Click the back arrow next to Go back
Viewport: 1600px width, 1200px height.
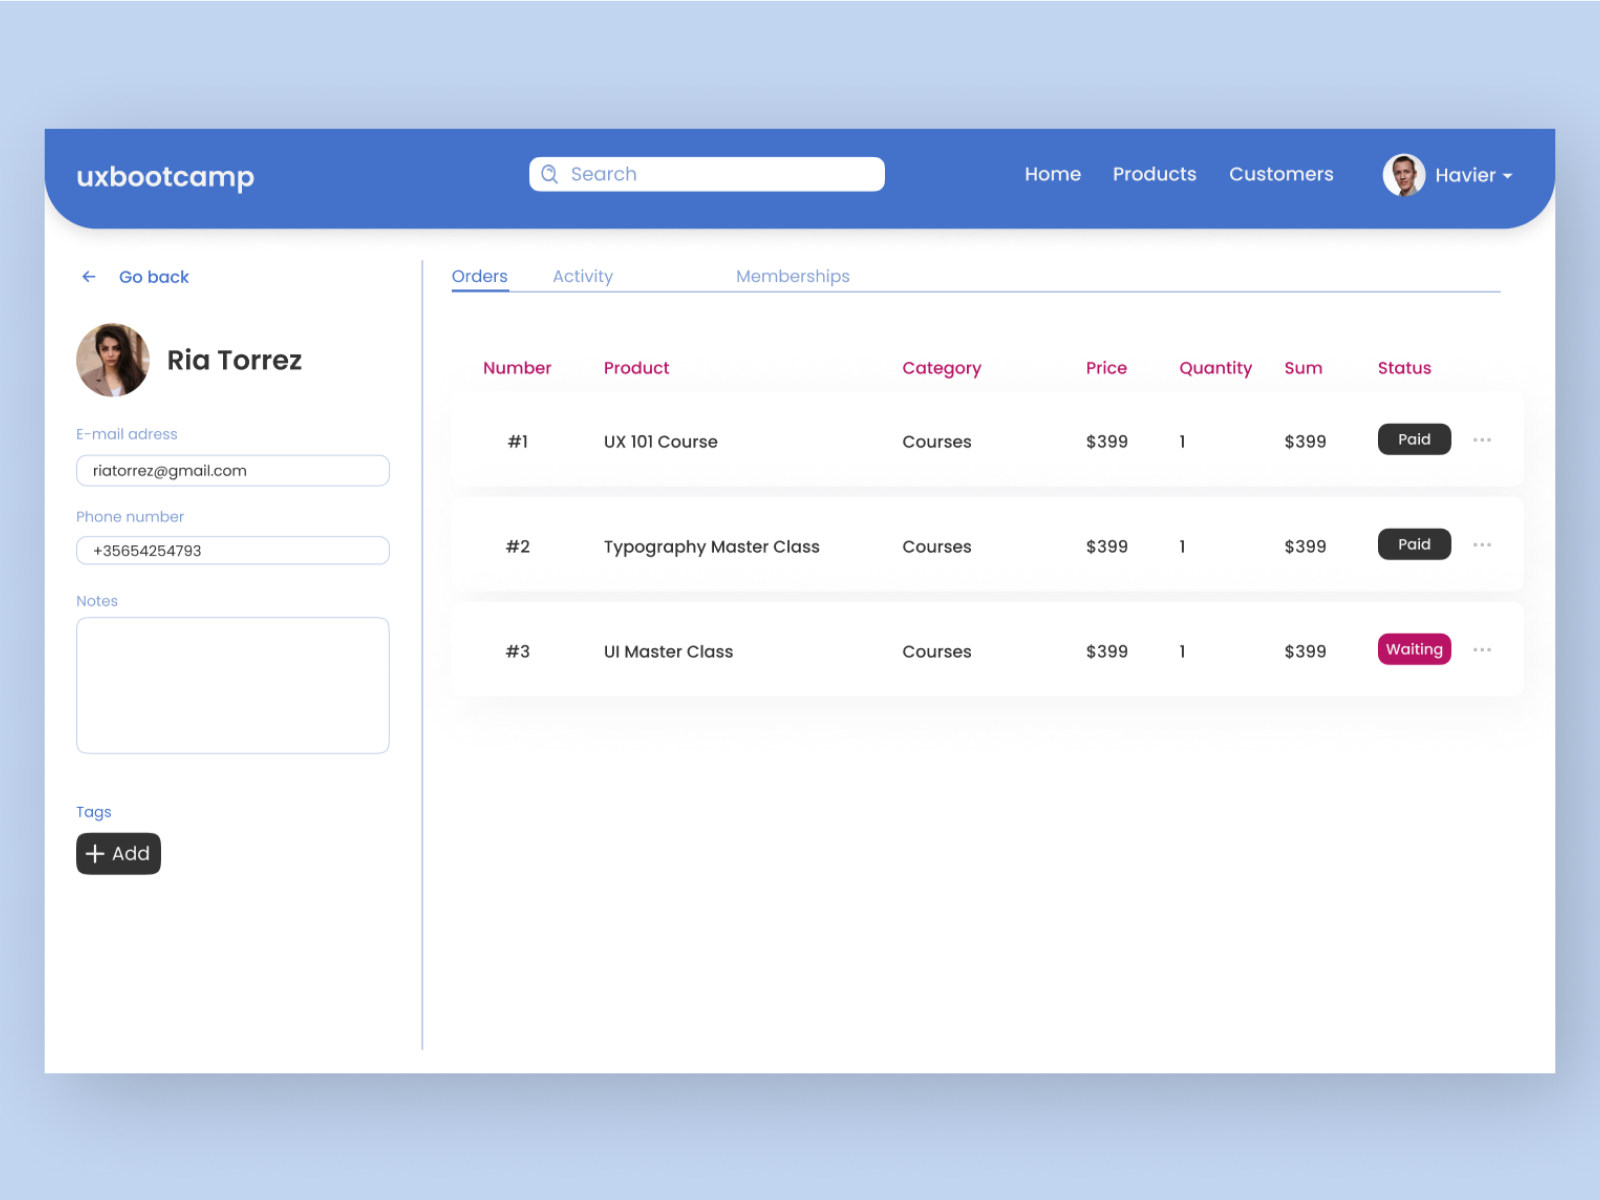[x=88, y=276]
